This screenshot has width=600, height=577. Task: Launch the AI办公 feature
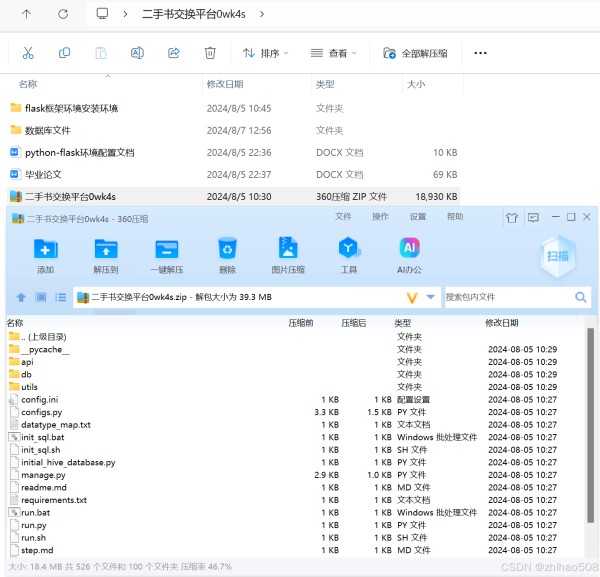pyautogui.click(x=409, y=252)
